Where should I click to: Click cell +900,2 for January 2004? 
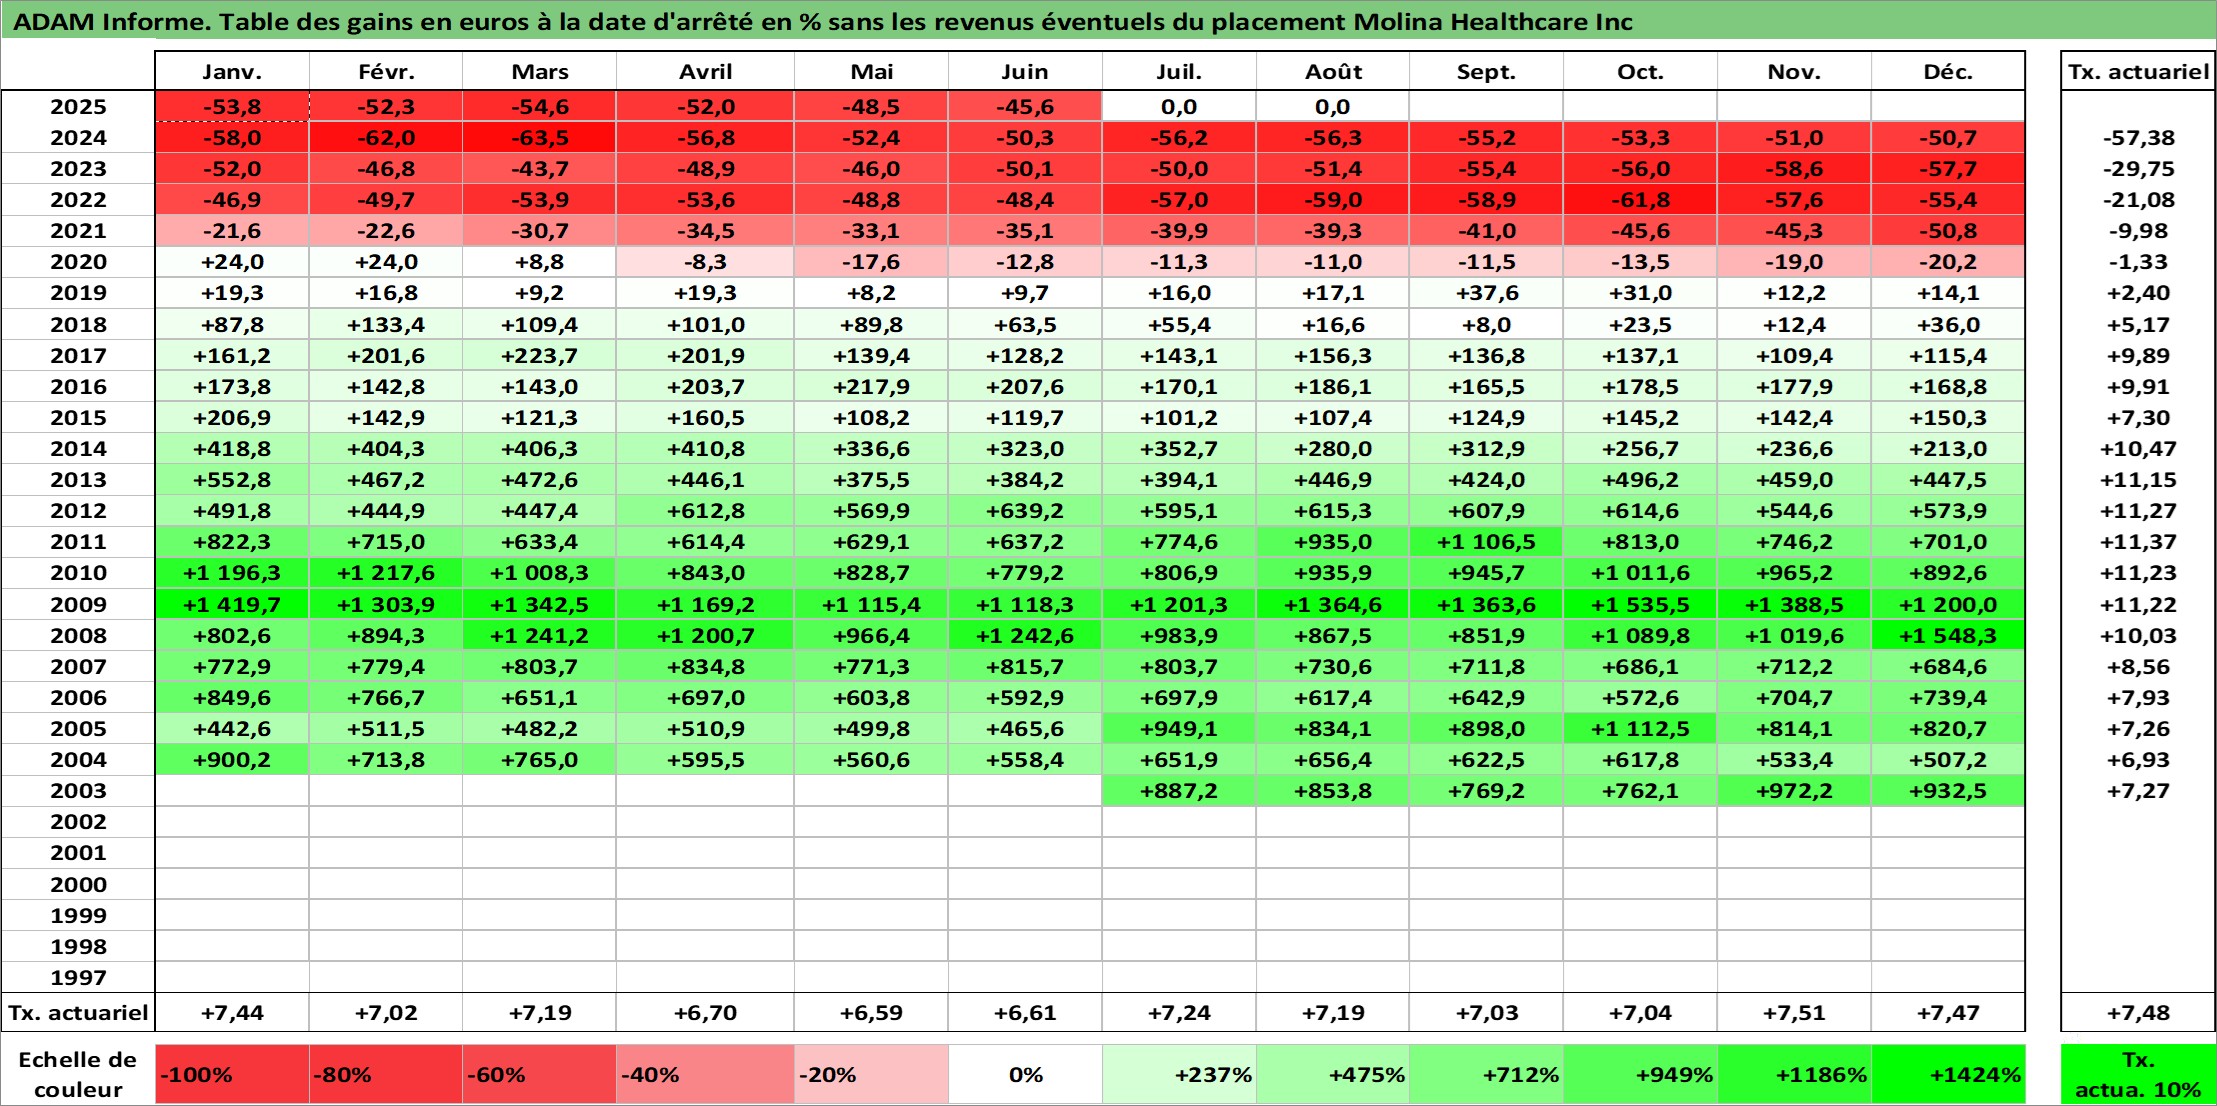[232, 760]
